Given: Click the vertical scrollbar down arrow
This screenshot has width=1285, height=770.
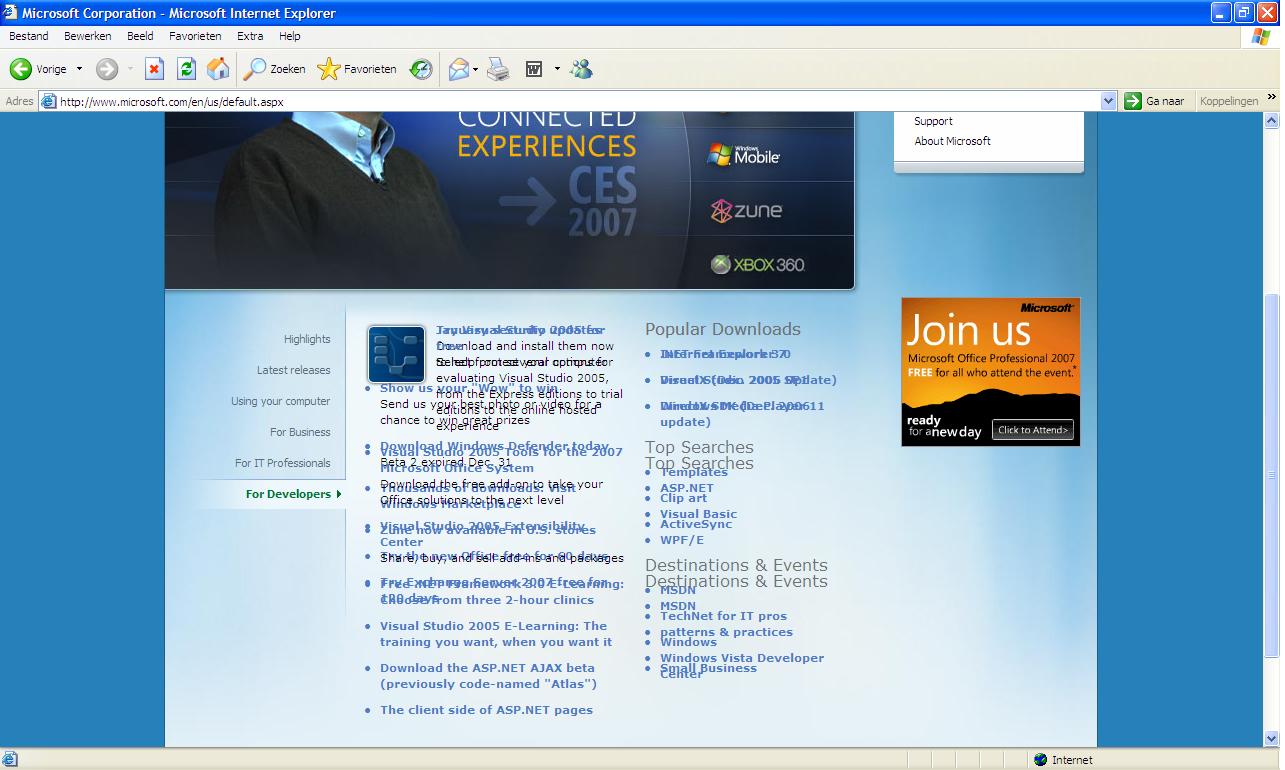Looking at the screenshot, I should tap(1272, 739).
